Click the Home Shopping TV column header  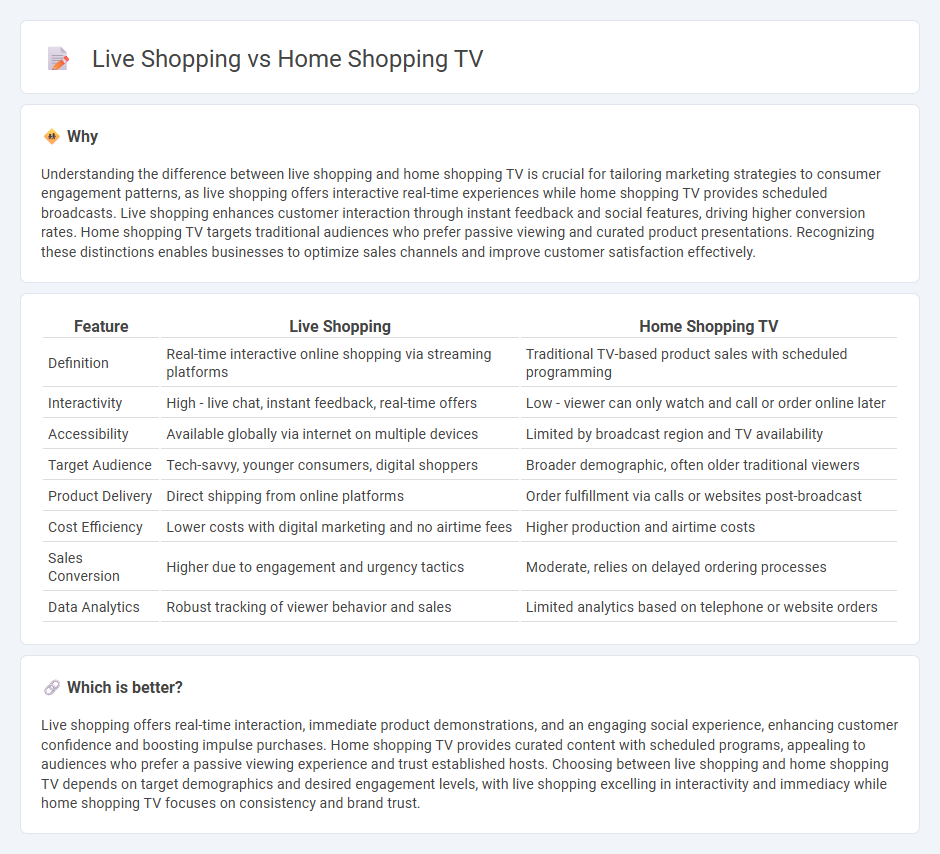709,327
